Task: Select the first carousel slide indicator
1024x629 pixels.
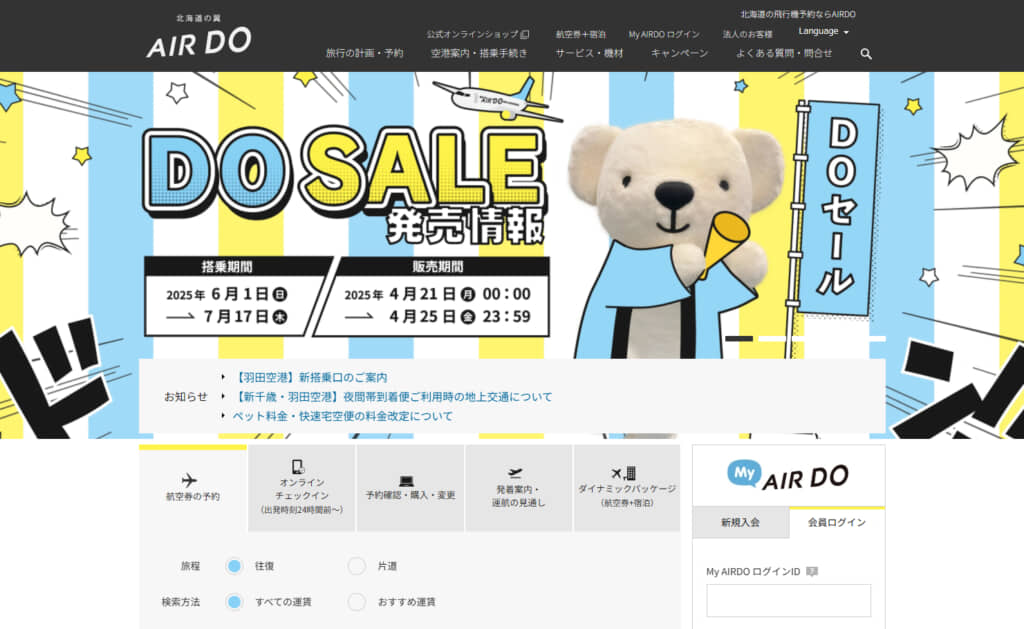Action: coord(739,339)
